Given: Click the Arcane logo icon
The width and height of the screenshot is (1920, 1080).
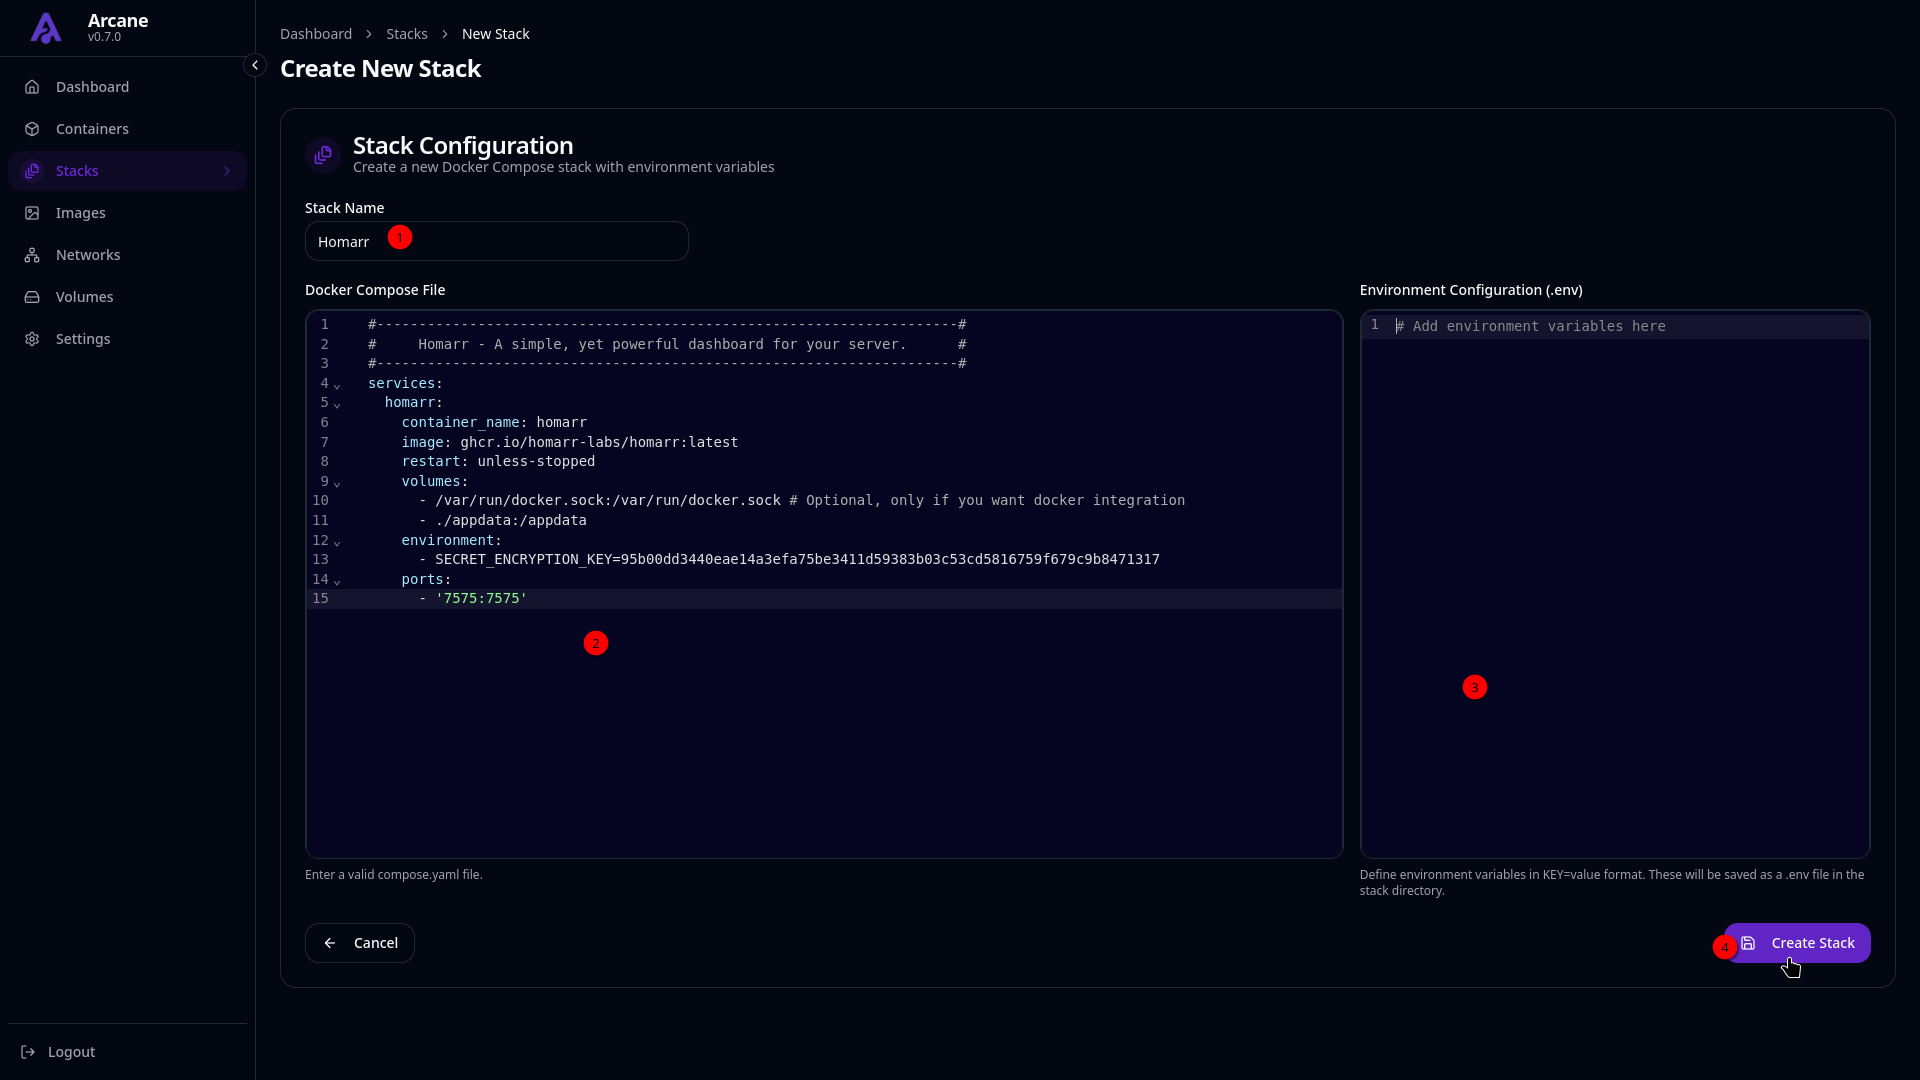Looking at the screenshot, I should coord(46,27).
